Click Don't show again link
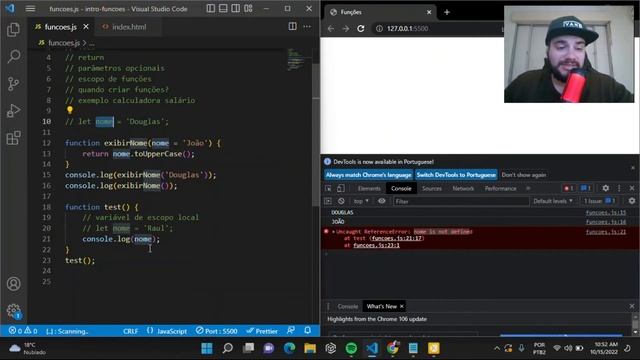Screen dimensions: 640x360 [524, 175]
